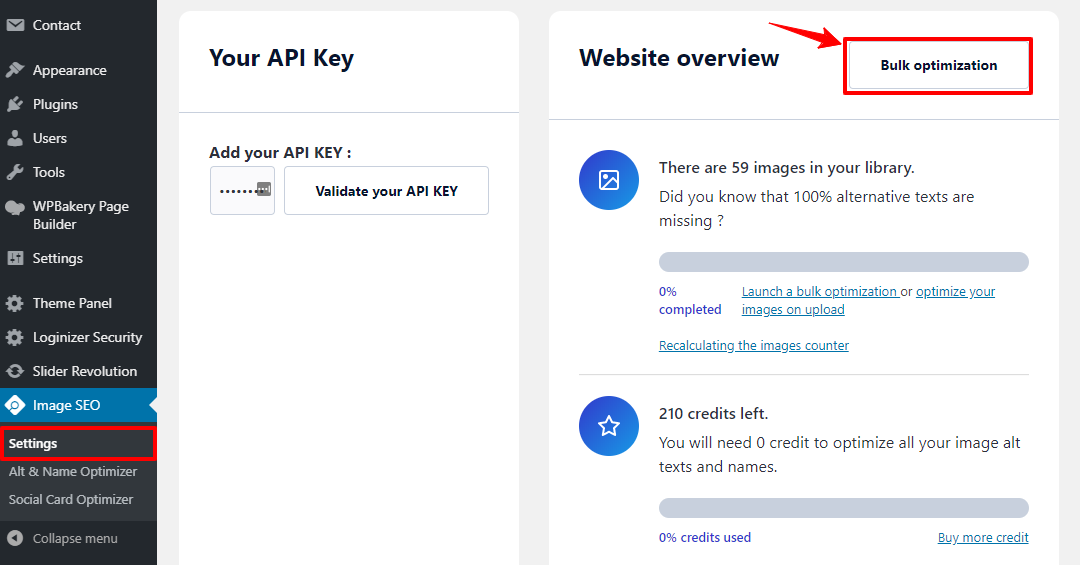This screenshot has width=1080, height=565.
Task: Click the API key input field
Action: pos(242,190)
